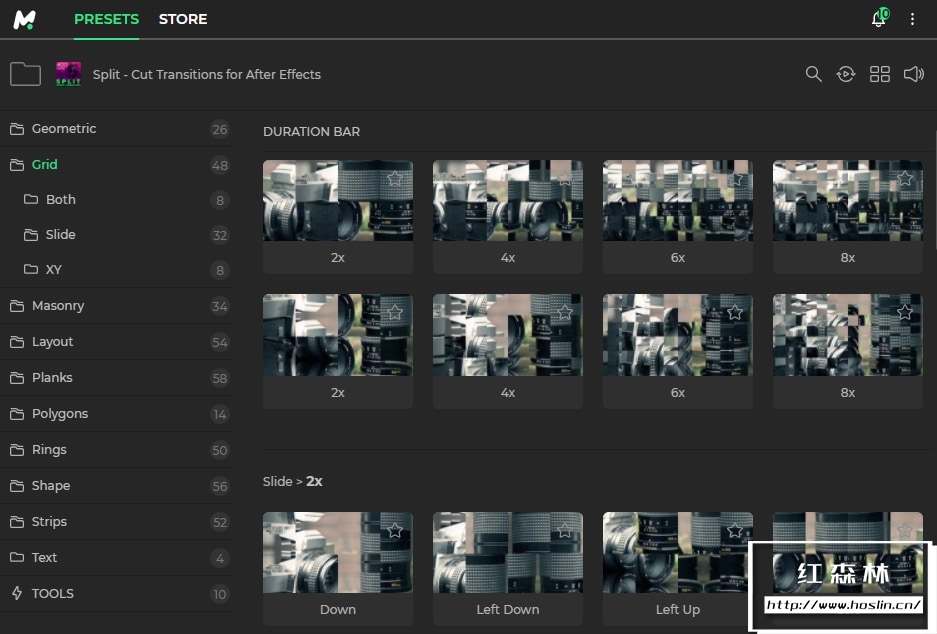Click the Masonry count badge 34

220,307
